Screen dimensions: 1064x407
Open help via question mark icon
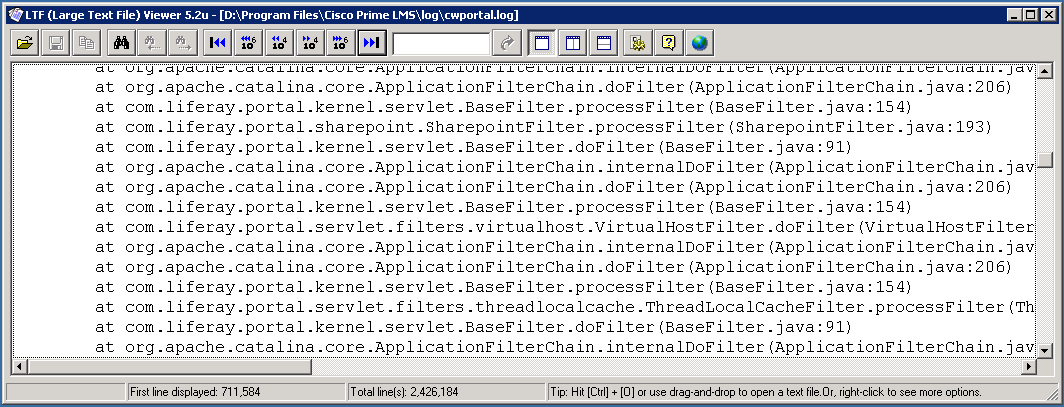click(x=668, y=43)
